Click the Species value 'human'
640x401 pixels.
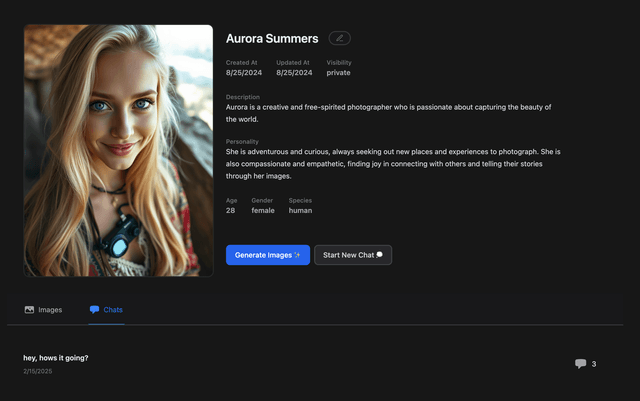coord(300,210)
